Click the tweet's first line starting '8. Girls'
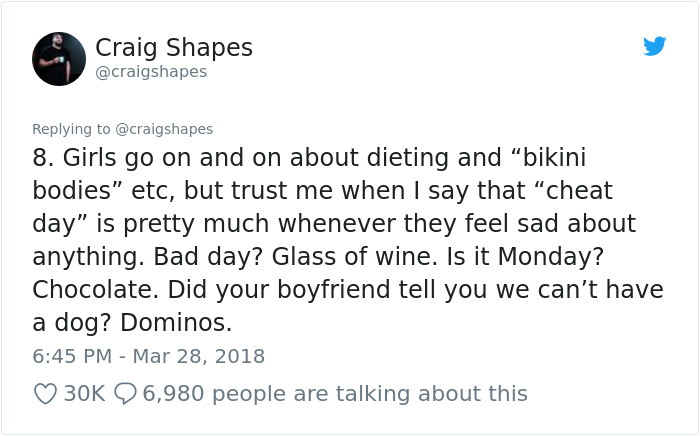700x436 pixels. pos(309,158)
